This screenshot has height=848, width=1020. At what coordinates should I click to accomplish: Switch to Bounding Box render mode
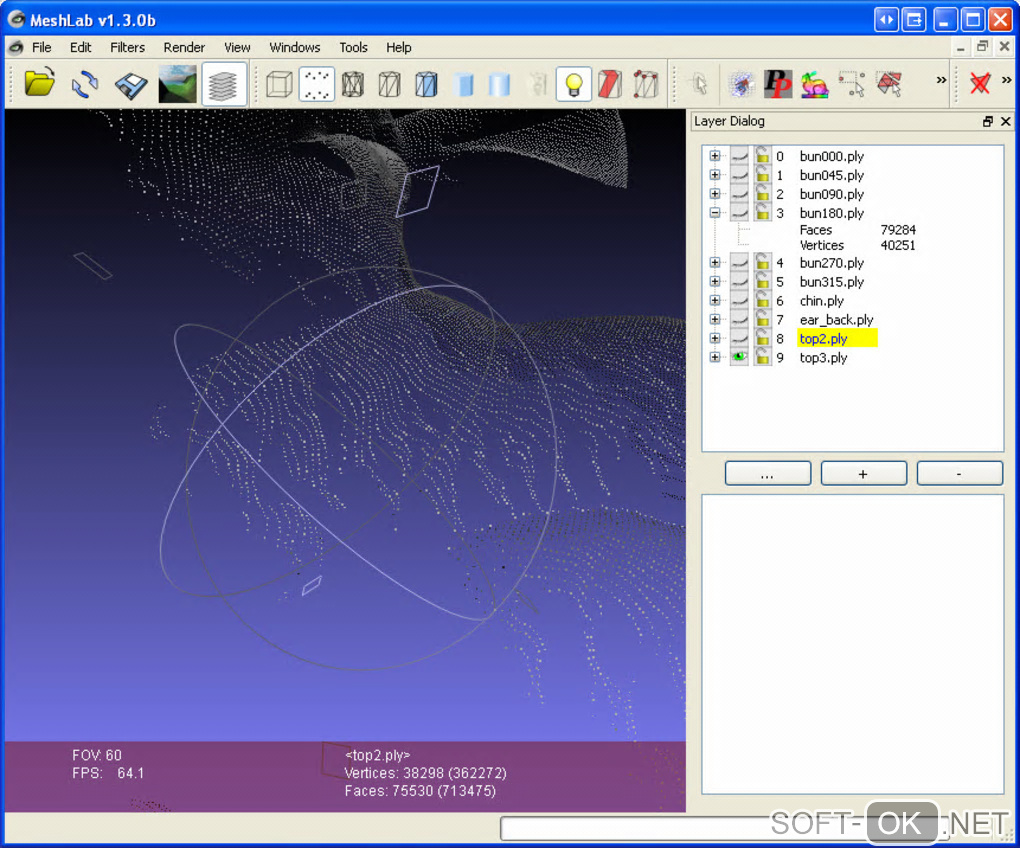(x=279, y=84)
